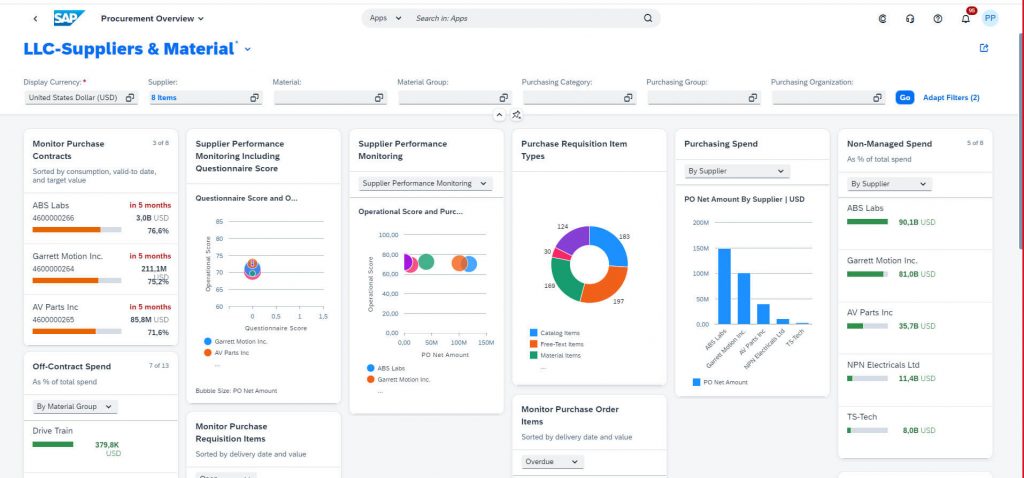This screenshot has height=478, width=1024.
Task: Expand the LLC-Suppliers & Material variant dropdown
Action: point(248,49)
